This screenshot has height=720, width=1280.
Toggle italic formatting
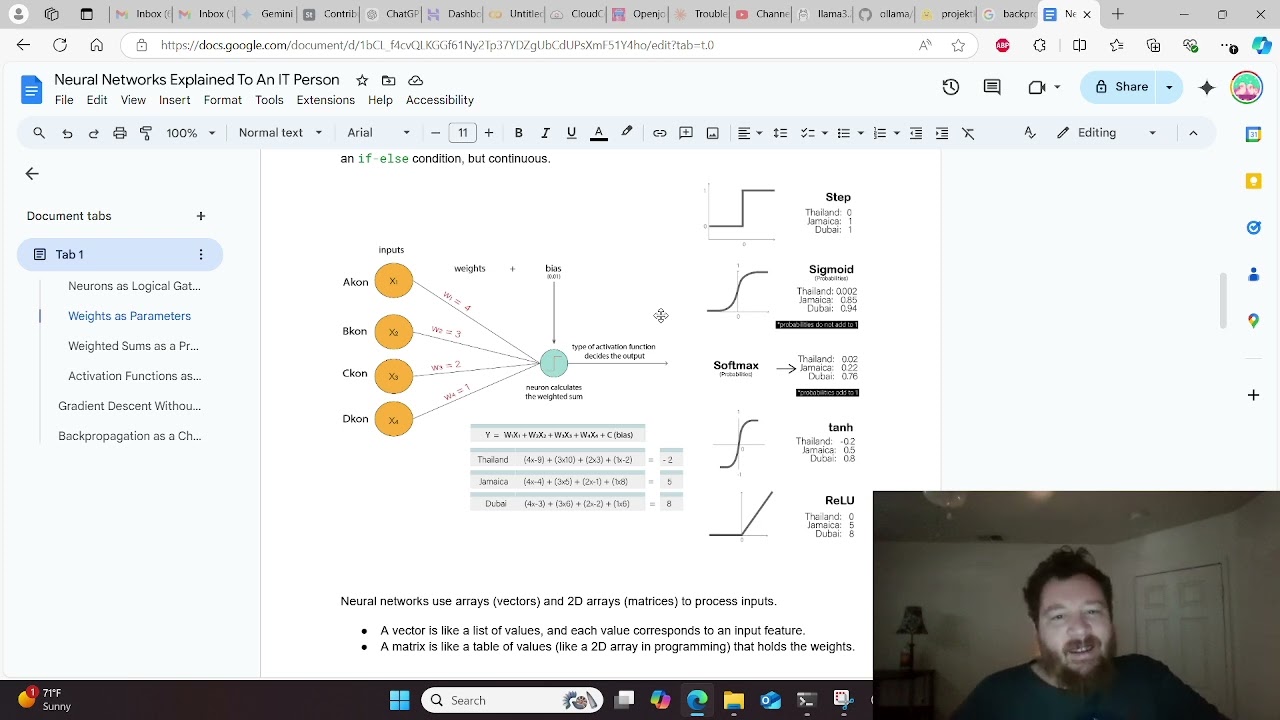tap(545, 133)
